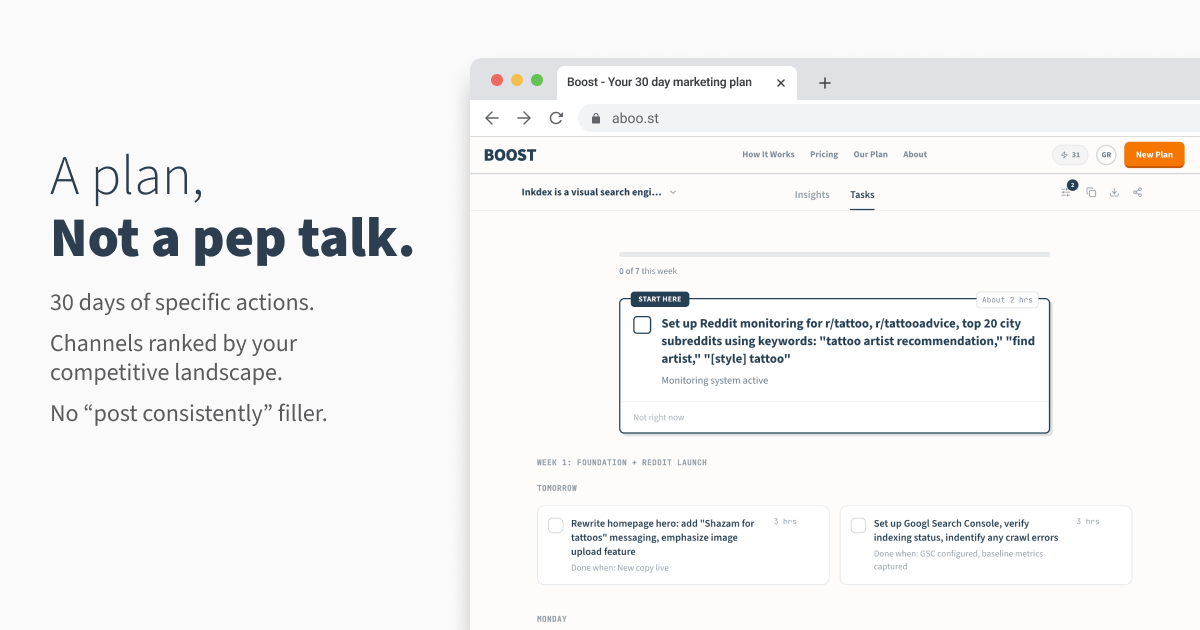1200x630 pixels.
Task: Share the plan via share icon
Action: point(1137,192)
